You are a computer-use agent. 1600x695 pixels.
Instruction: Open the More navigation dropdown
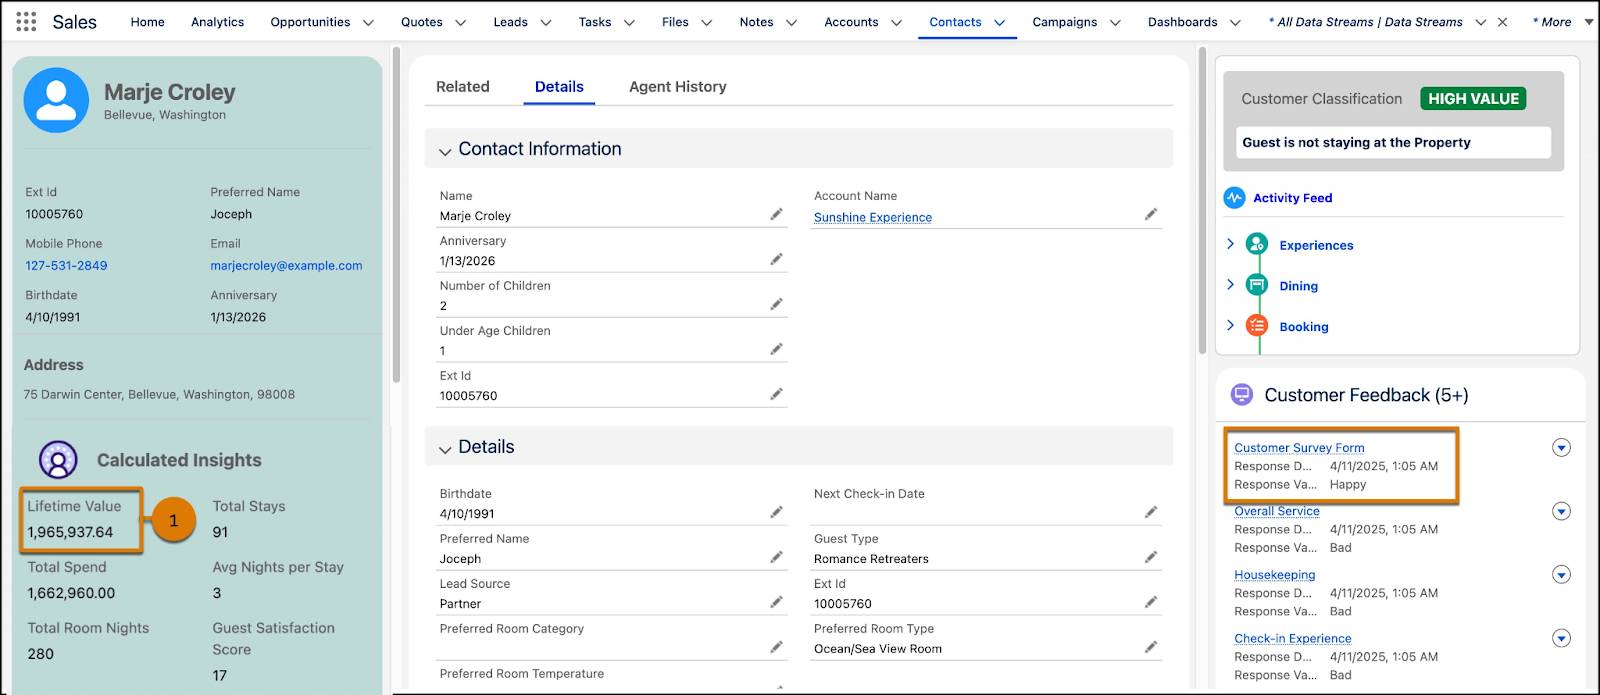[x=1589, y=22]
